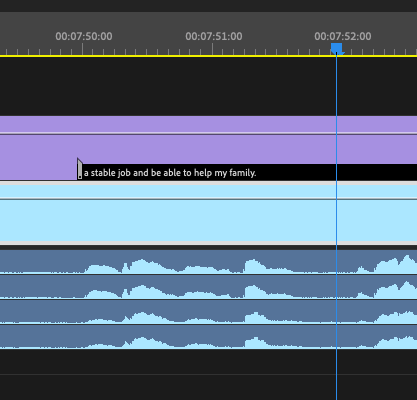Click the caption clip's start trim handle
Image resolution: width=417 pixels, height=400 pixels.
coord(80,169)
